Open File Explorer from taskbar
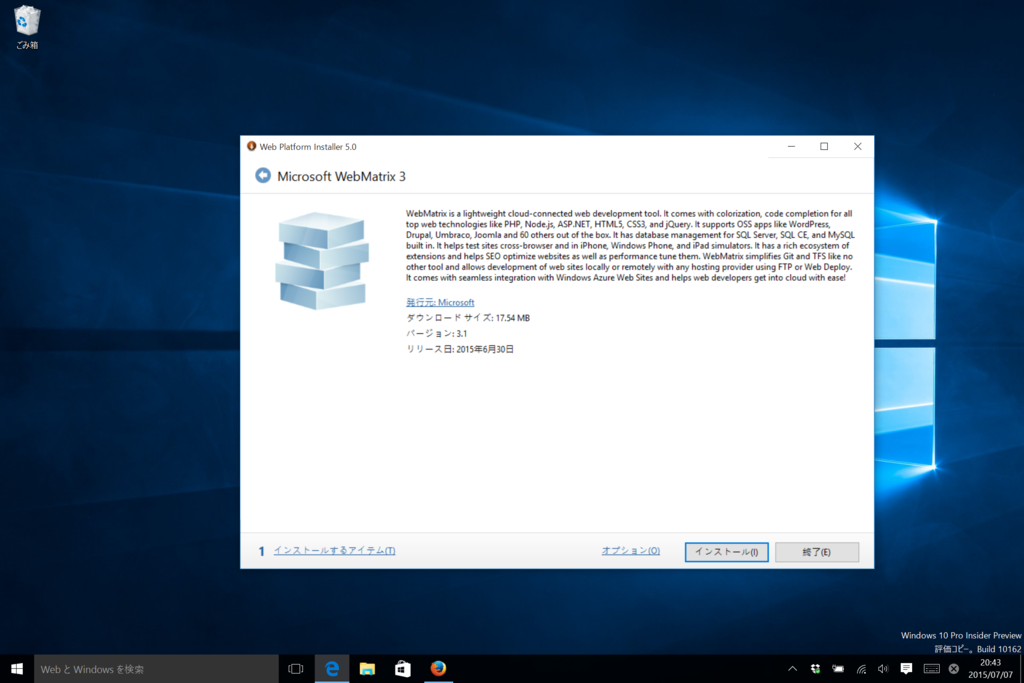Viewport: 1024px width, 683px height. click(x=367, y=669)
